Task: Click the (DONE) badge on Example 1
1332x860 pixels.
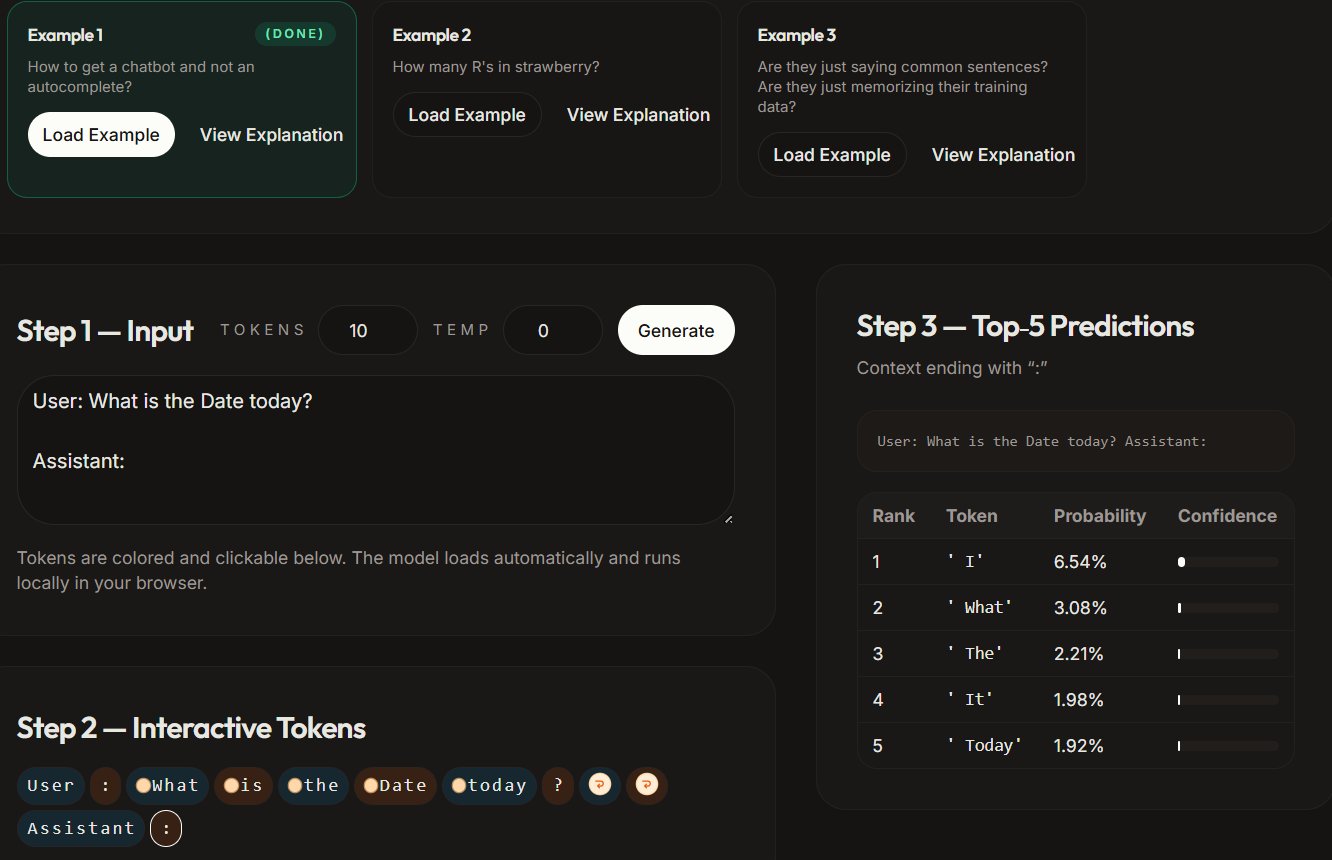Action: pos(295,34)
